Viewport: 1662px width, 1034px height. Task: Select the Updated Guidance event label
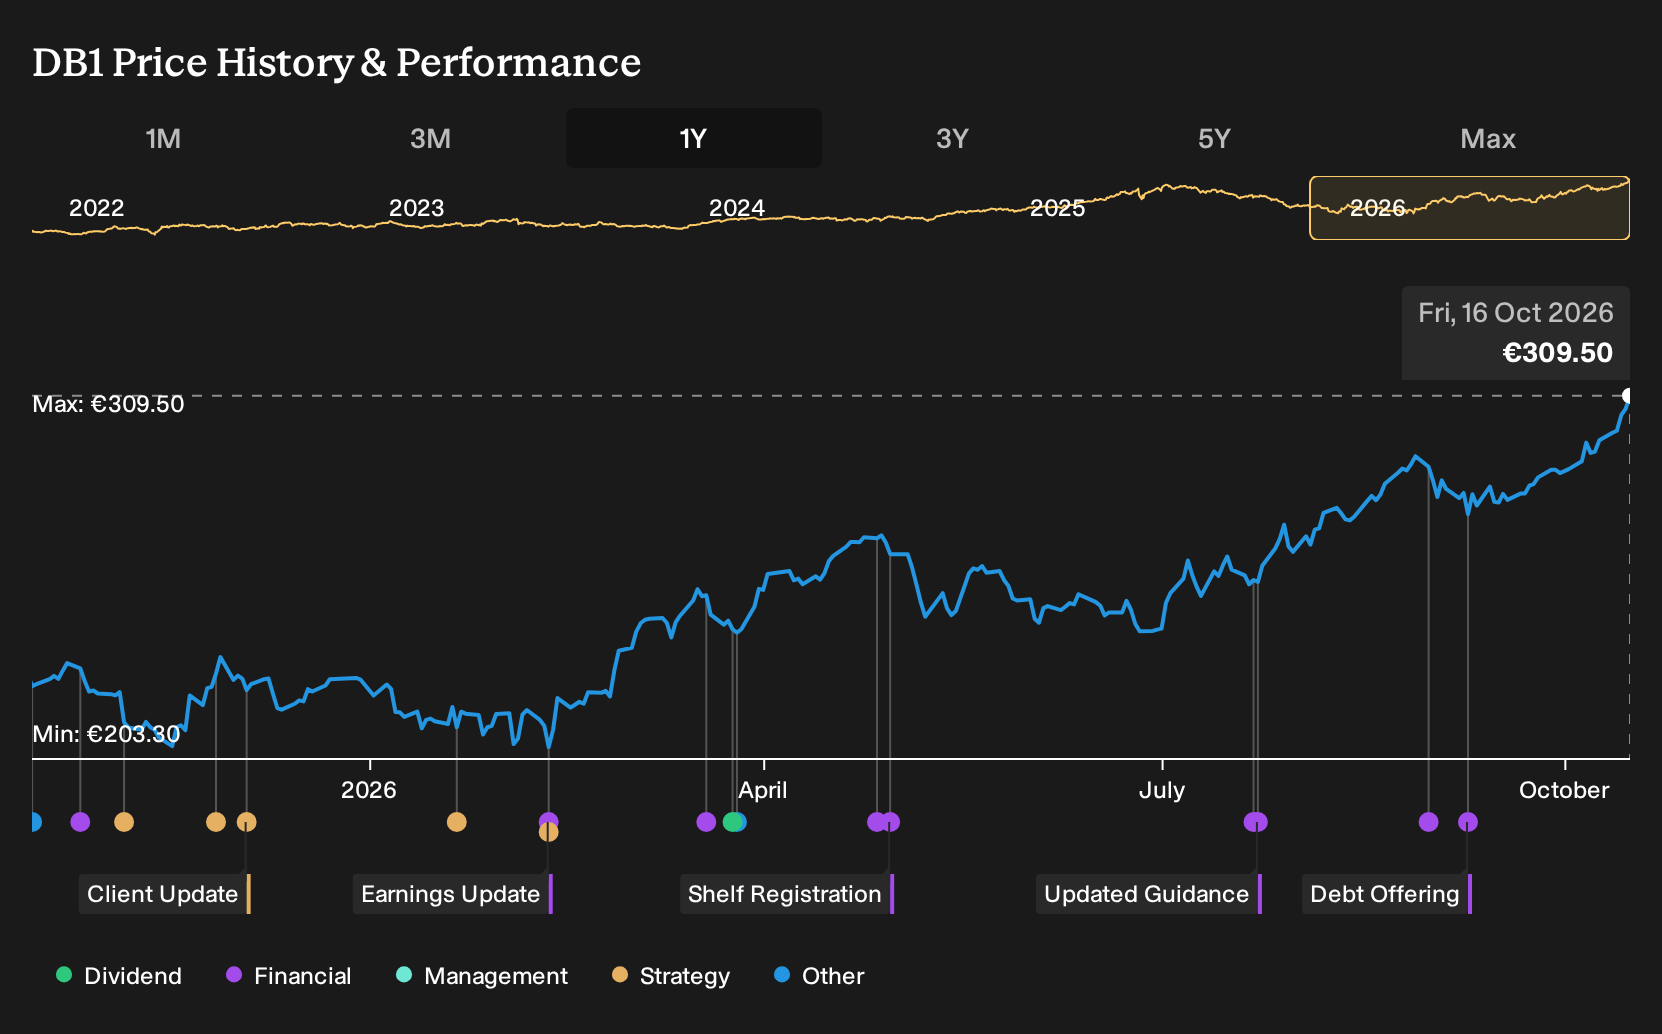[x=1149, y=894]
